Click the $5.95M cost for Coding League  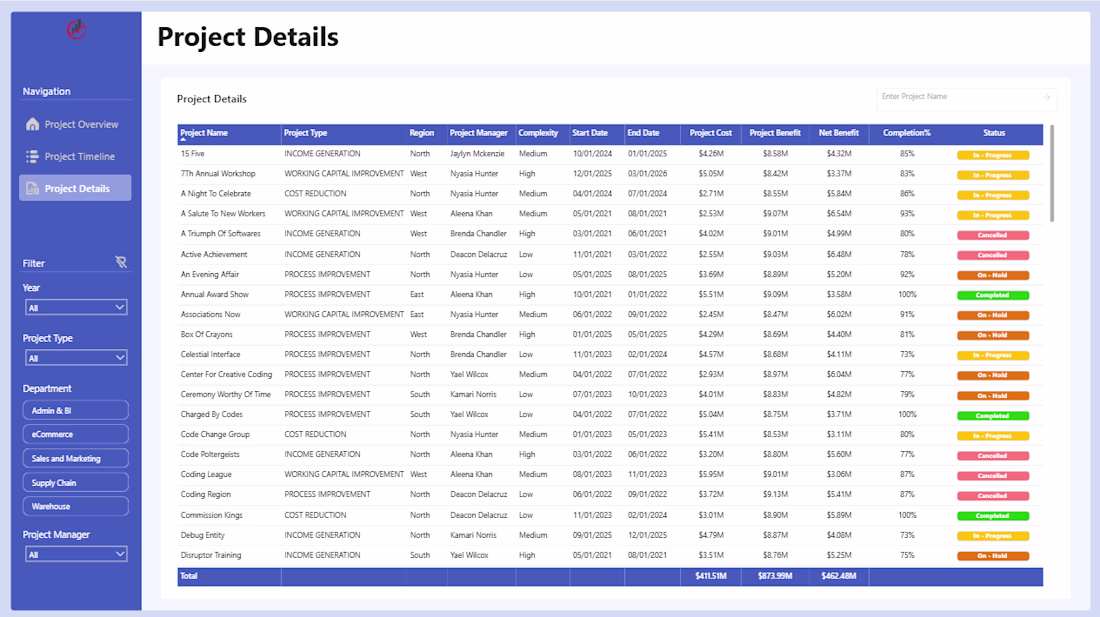click(x=711, y=474)
